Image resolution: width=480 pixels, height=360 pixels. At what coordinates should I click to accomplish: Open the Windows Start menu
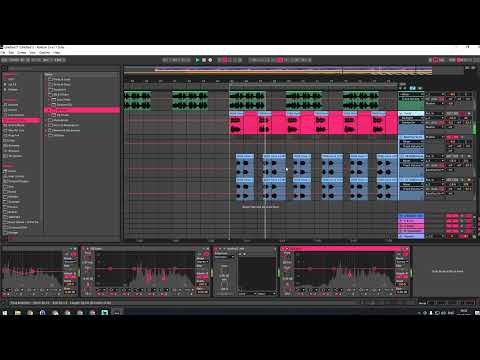click(x=5, y=313)
